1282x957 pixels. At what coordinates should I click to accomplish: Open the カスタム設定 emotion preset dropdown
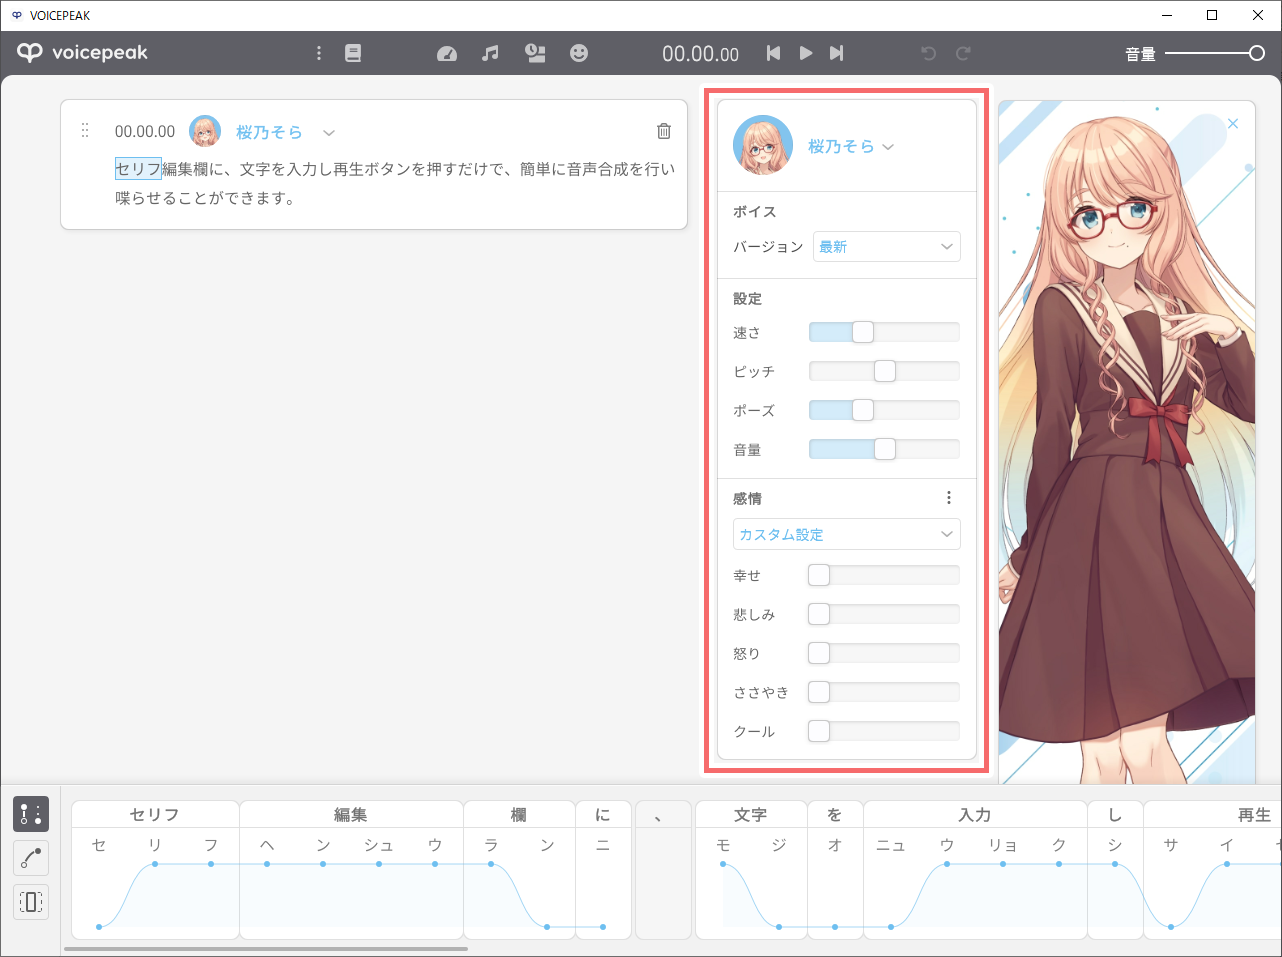click(x=847, y=534)
